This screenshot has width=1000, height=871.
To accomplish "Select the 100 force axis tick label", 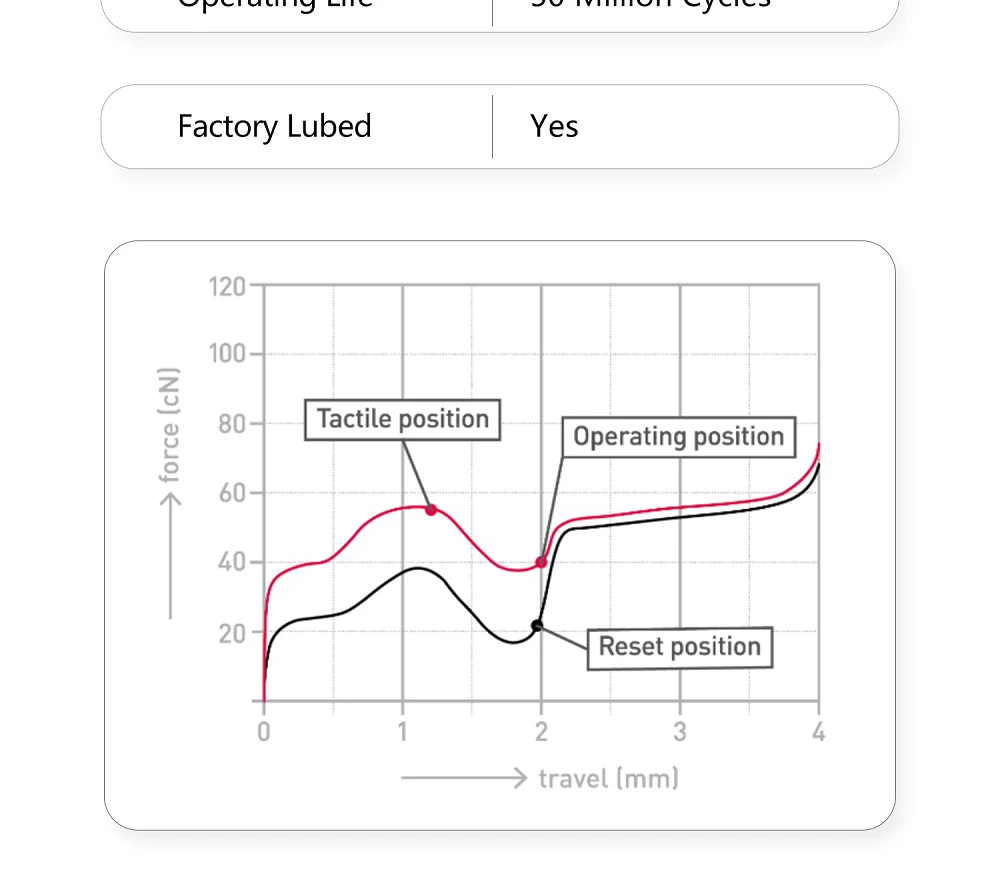I will (227, 354).
